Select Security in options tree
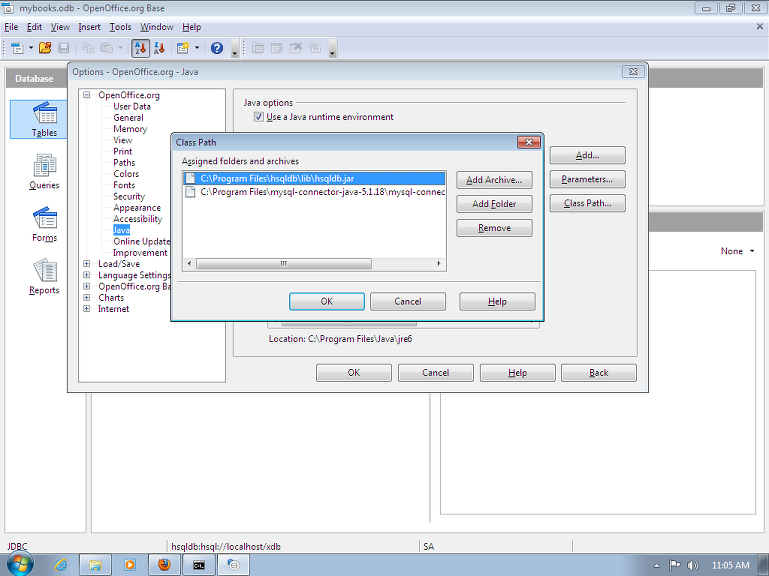The height and width of the screenshot is (576, 769). pyautogui.click(x=129, y=197)
